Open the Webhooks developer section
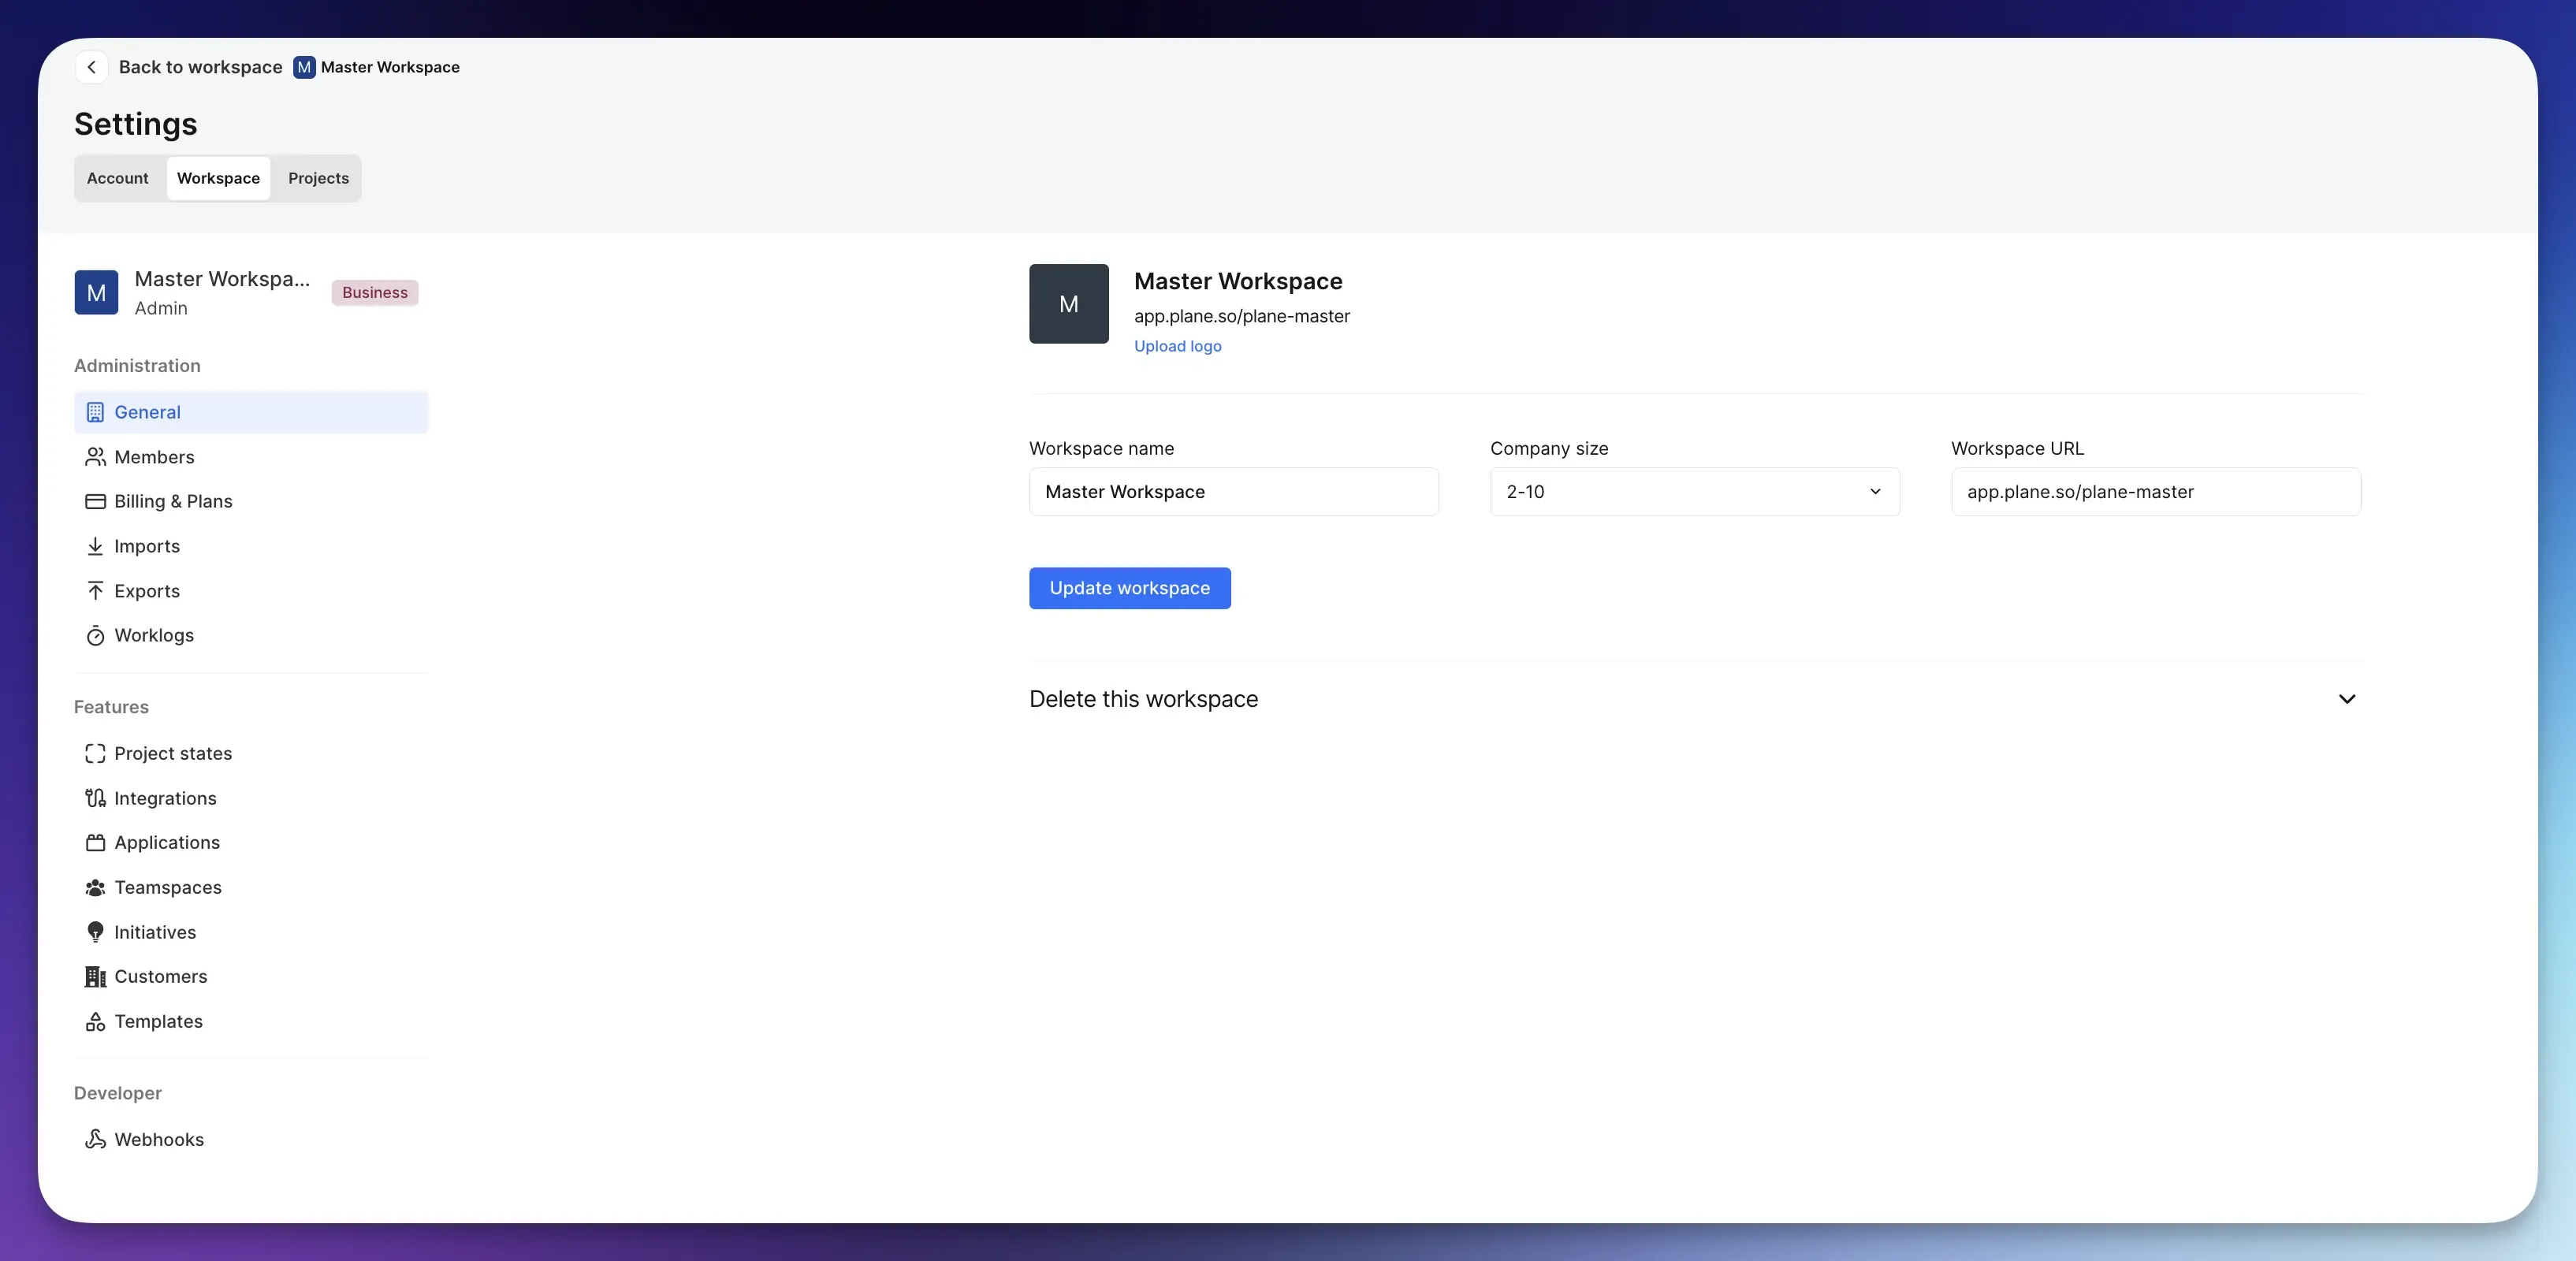The width and height of the screenshot is (2576, 1261). pyautogui.click(x=159, y=1139)
